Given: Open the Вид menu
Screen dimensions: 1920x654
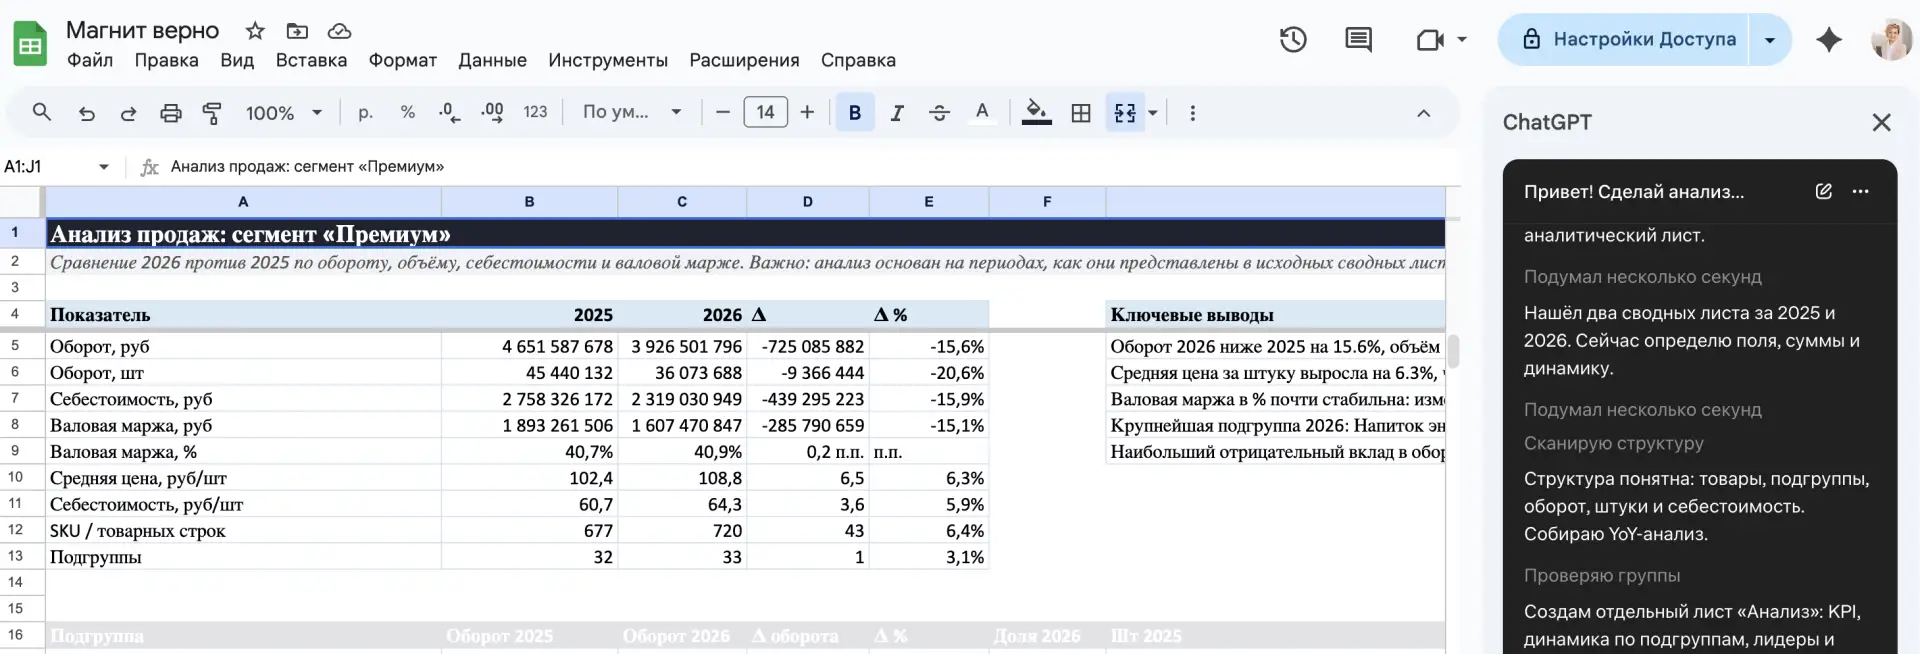Looking at the screenshot, I should click(237, 60).
